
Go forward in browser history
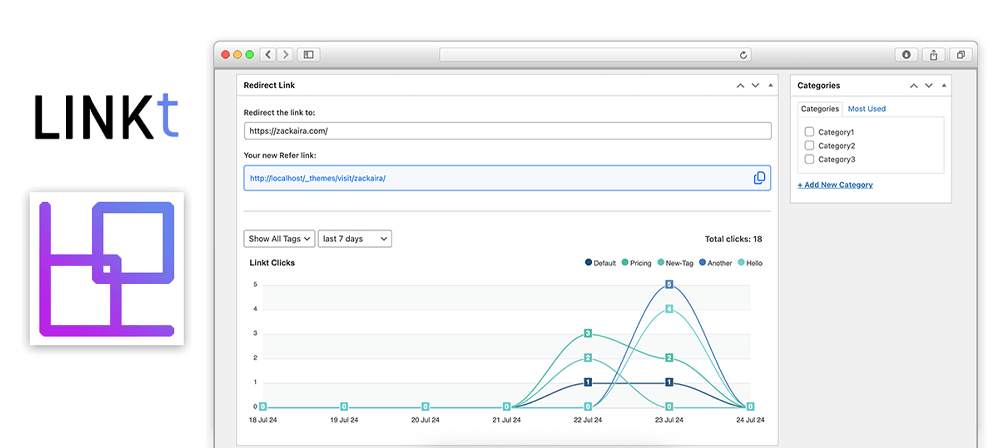point(285,54)
